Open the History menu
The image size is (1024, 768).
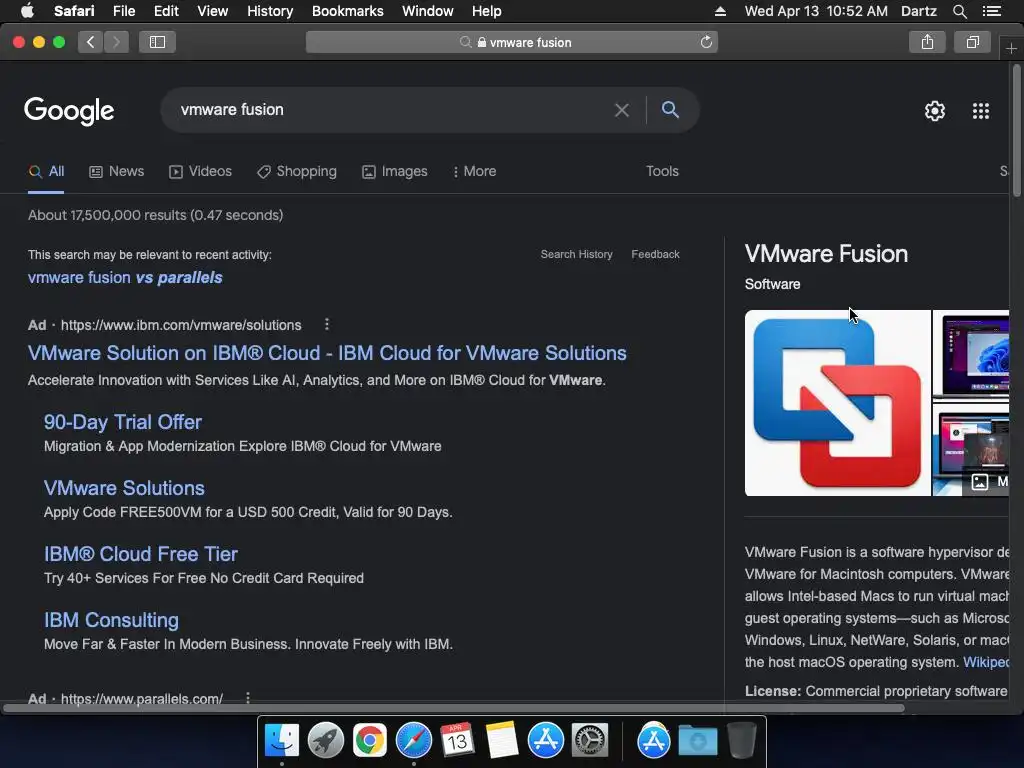[270, 11]
